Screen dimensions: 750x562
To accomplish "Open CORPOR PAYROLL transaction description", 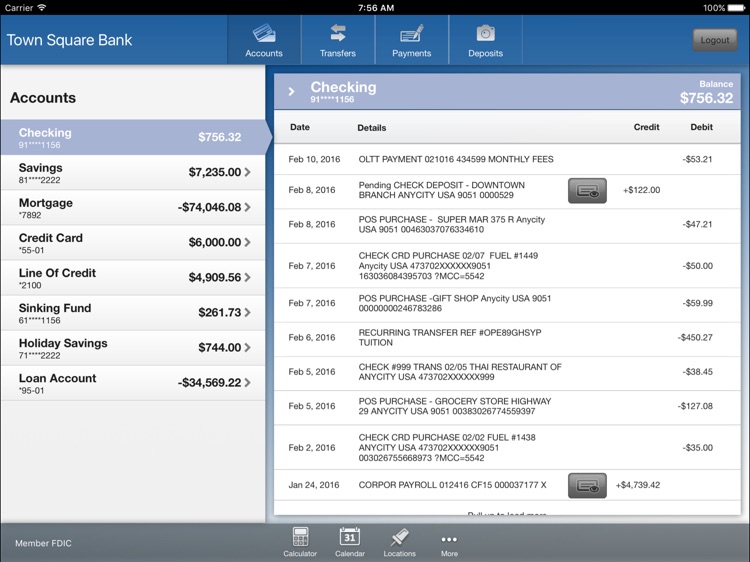I will 452,485.
